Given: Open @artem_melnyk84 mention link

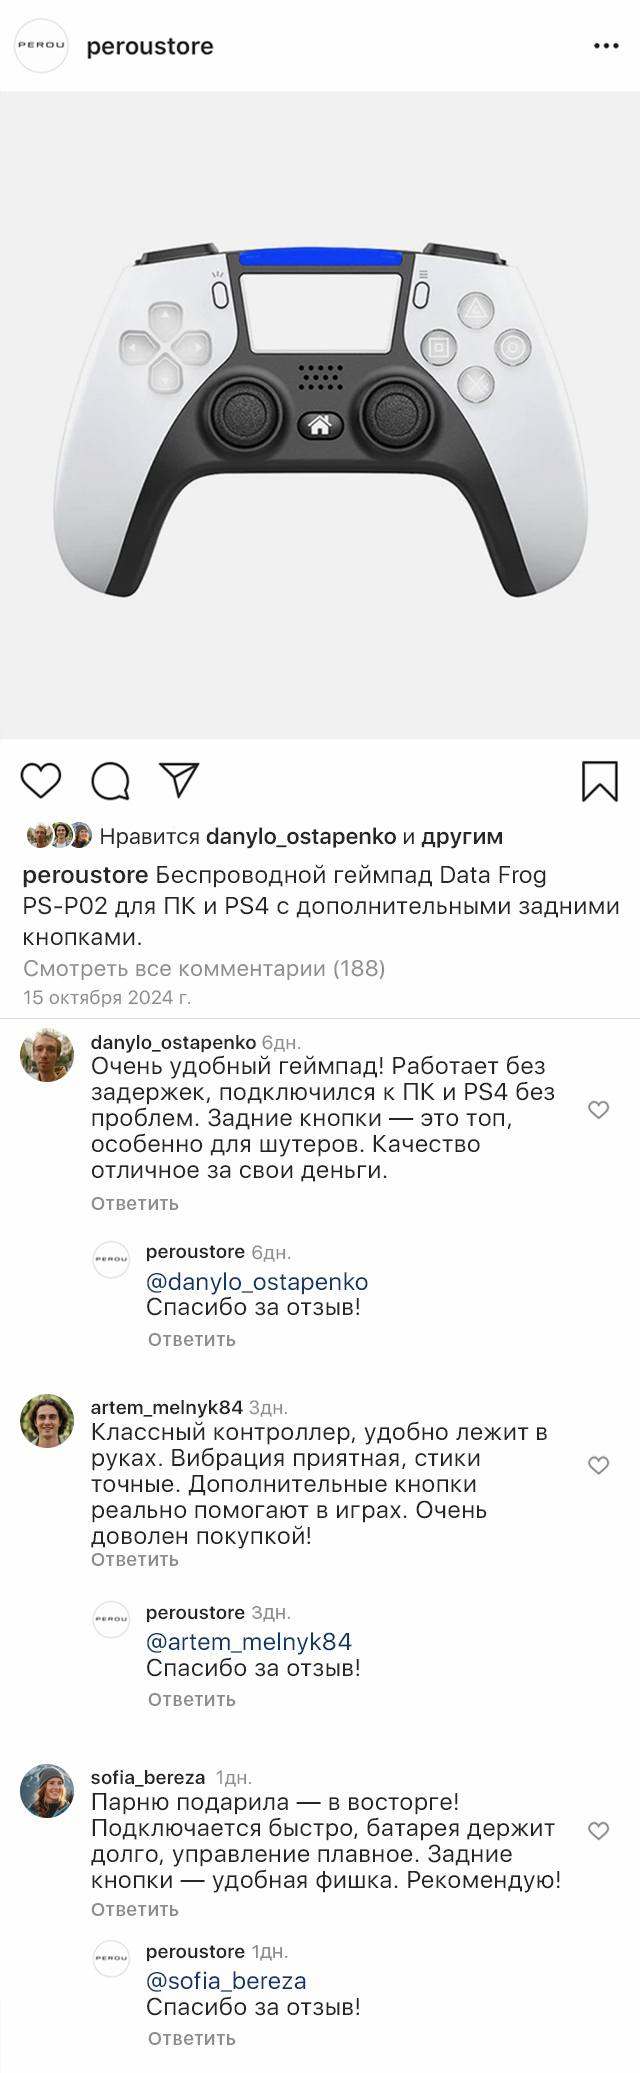Looking at the screenshot, I should pyautogui.click(x=249, y=1641).
